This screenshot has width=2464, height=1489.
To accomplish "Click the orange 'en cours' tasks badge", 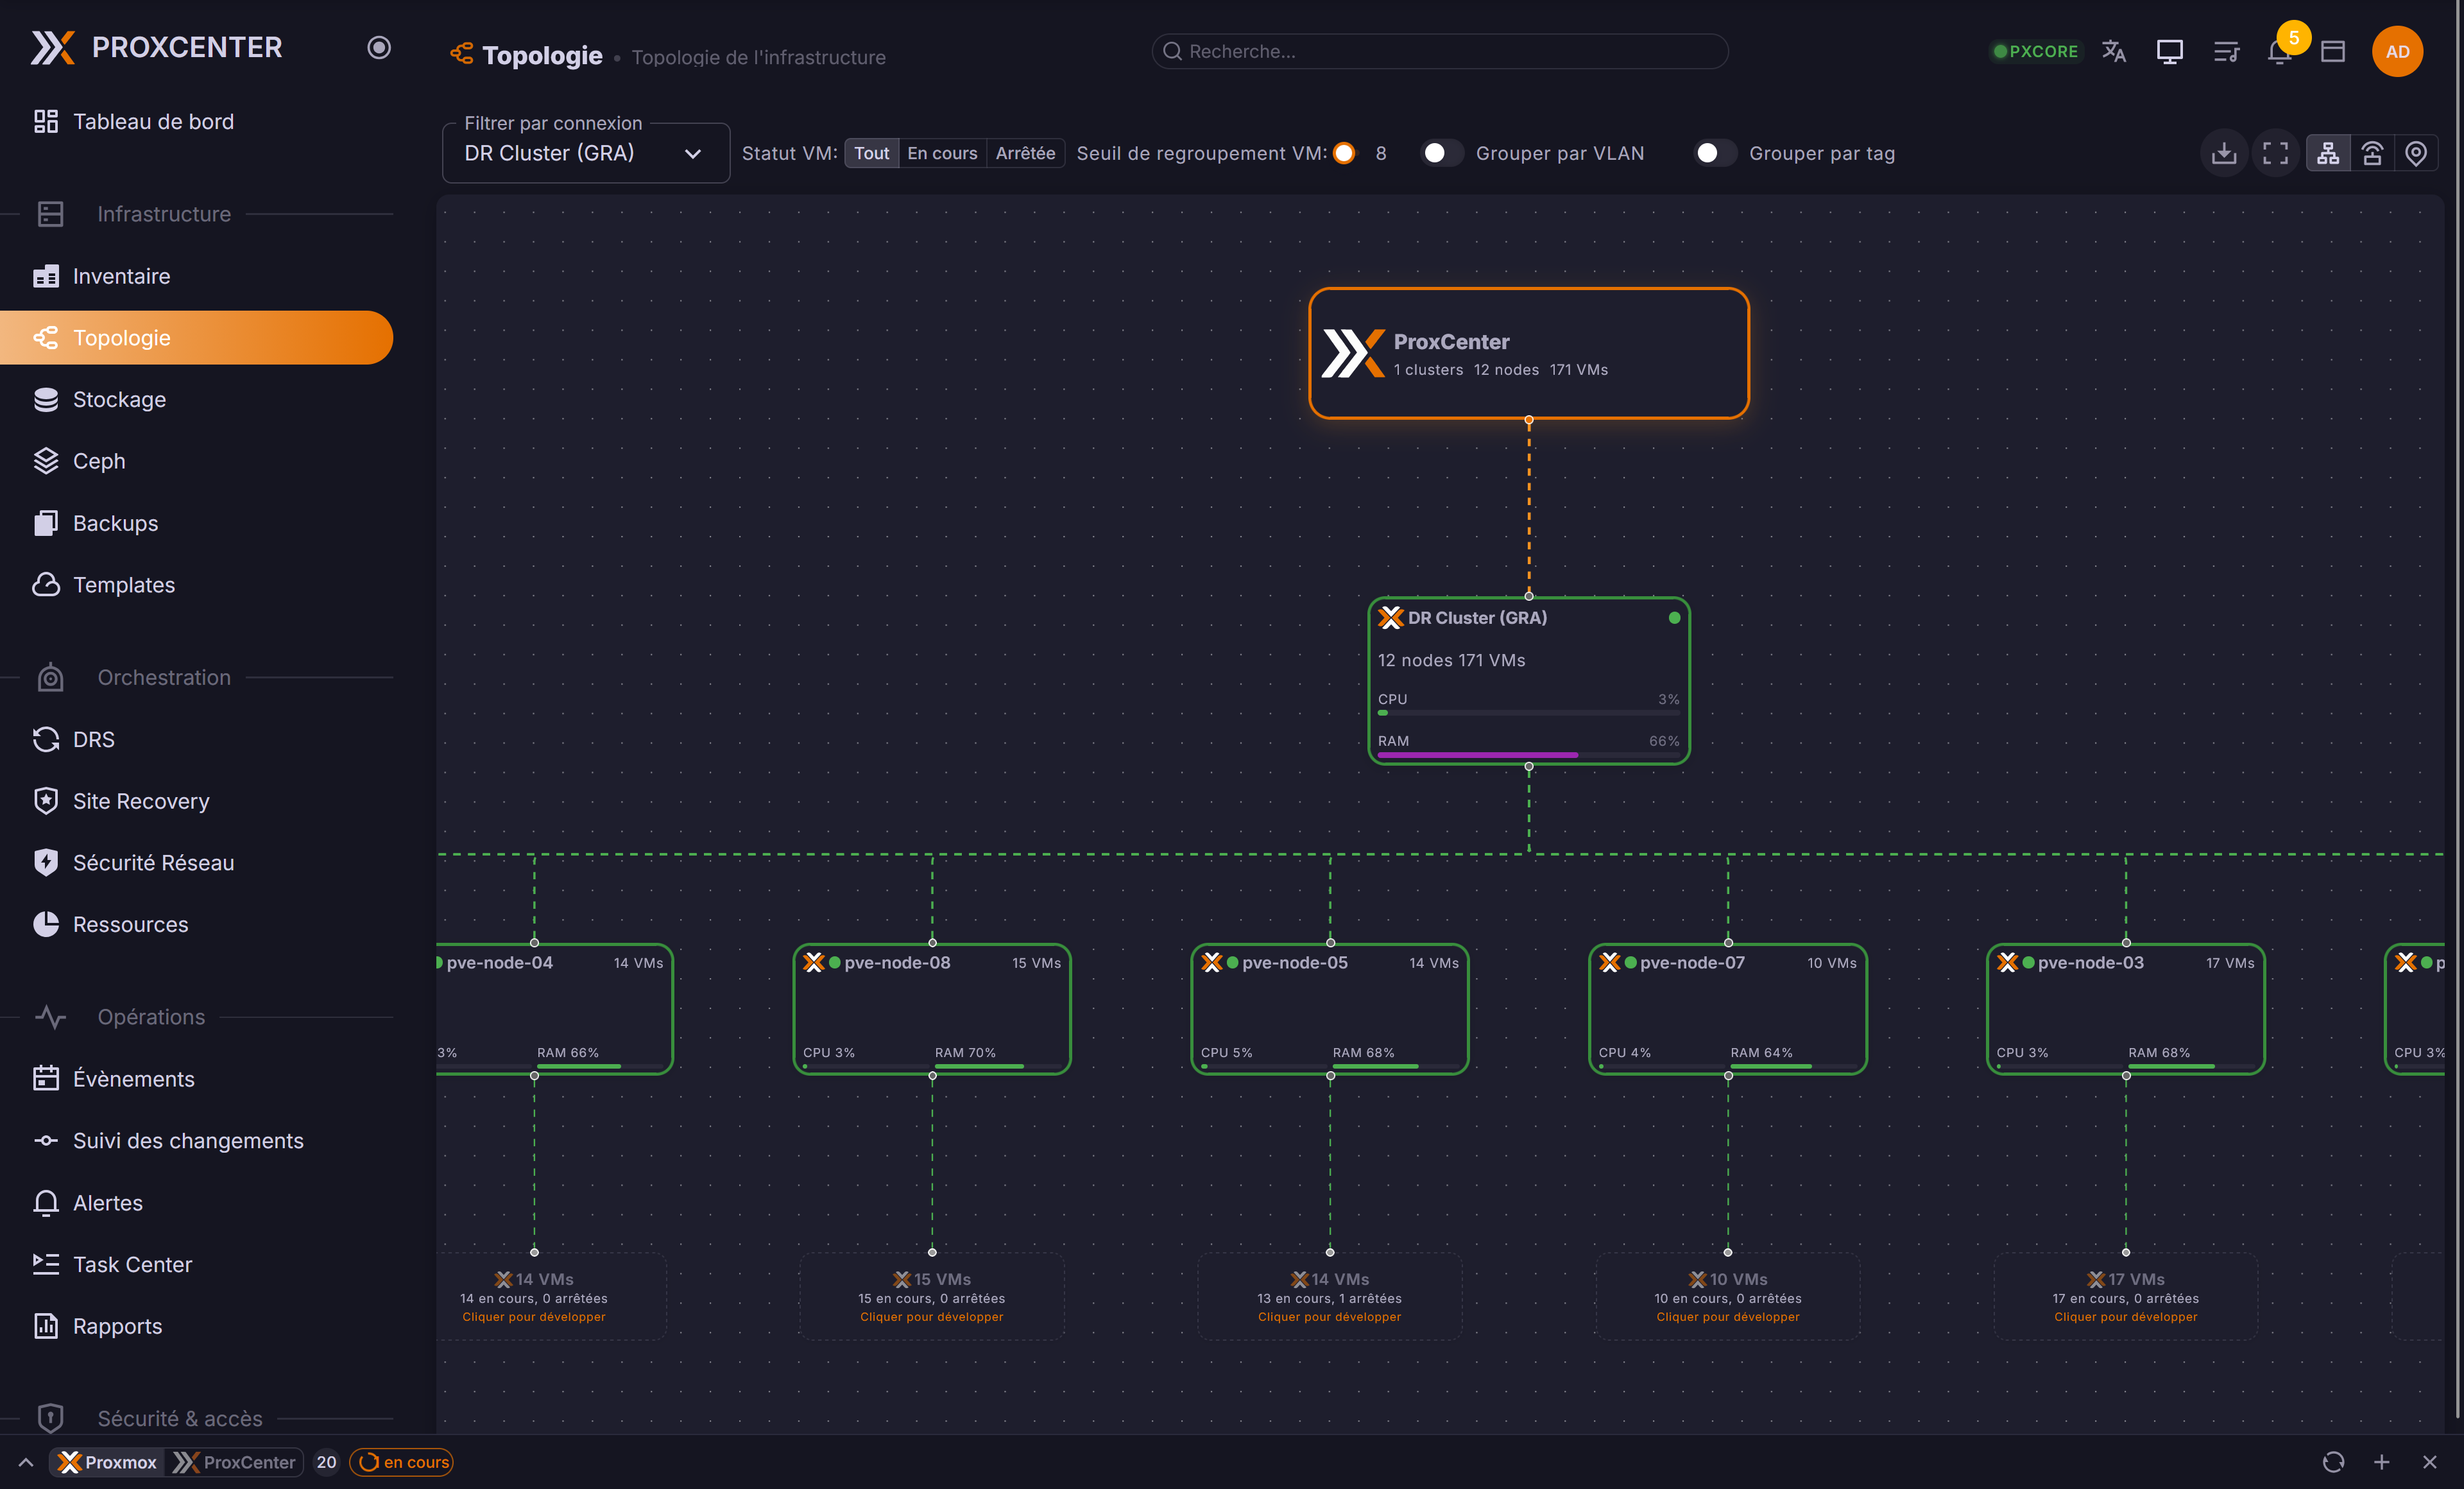I will pyautogui.click(x=402, y=1462).
